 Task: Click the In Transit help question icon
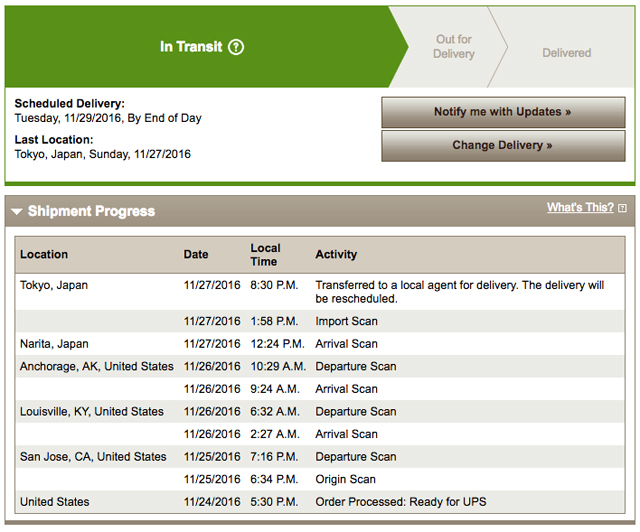(236, 47)
